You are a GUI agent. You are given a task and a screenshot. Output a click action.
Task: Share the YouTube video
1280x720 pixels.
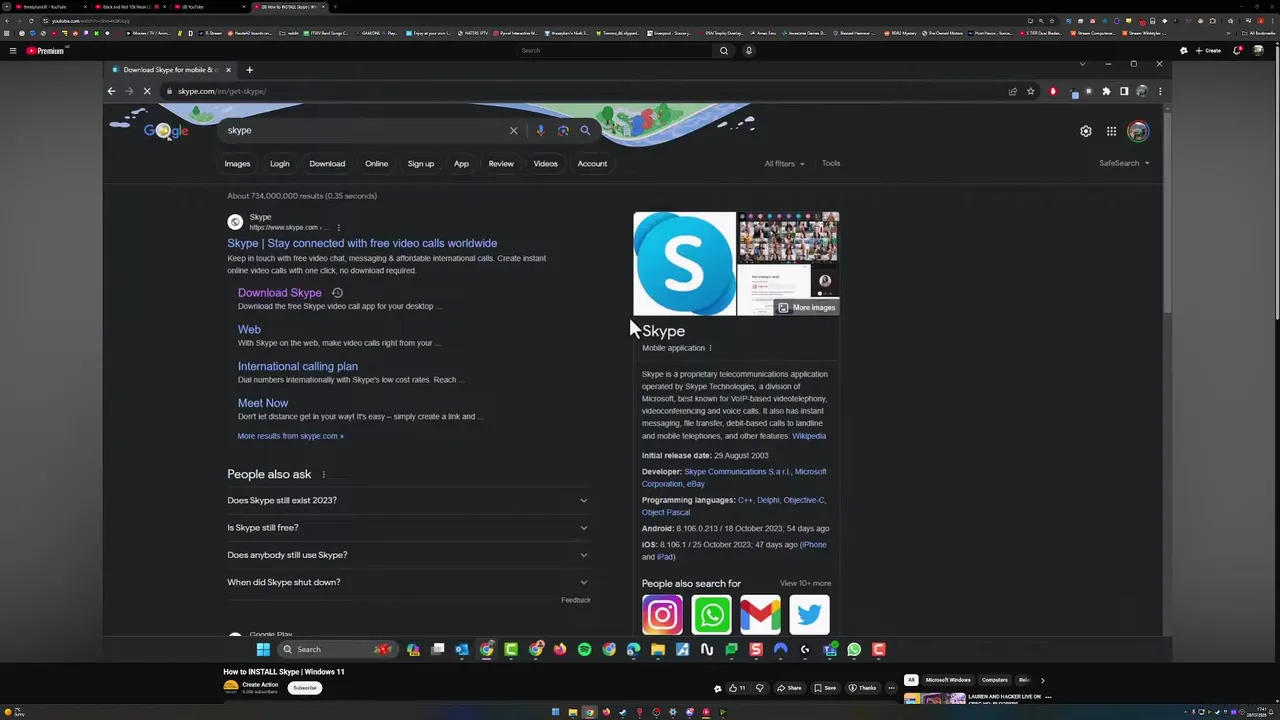click(x=789, y=688)
